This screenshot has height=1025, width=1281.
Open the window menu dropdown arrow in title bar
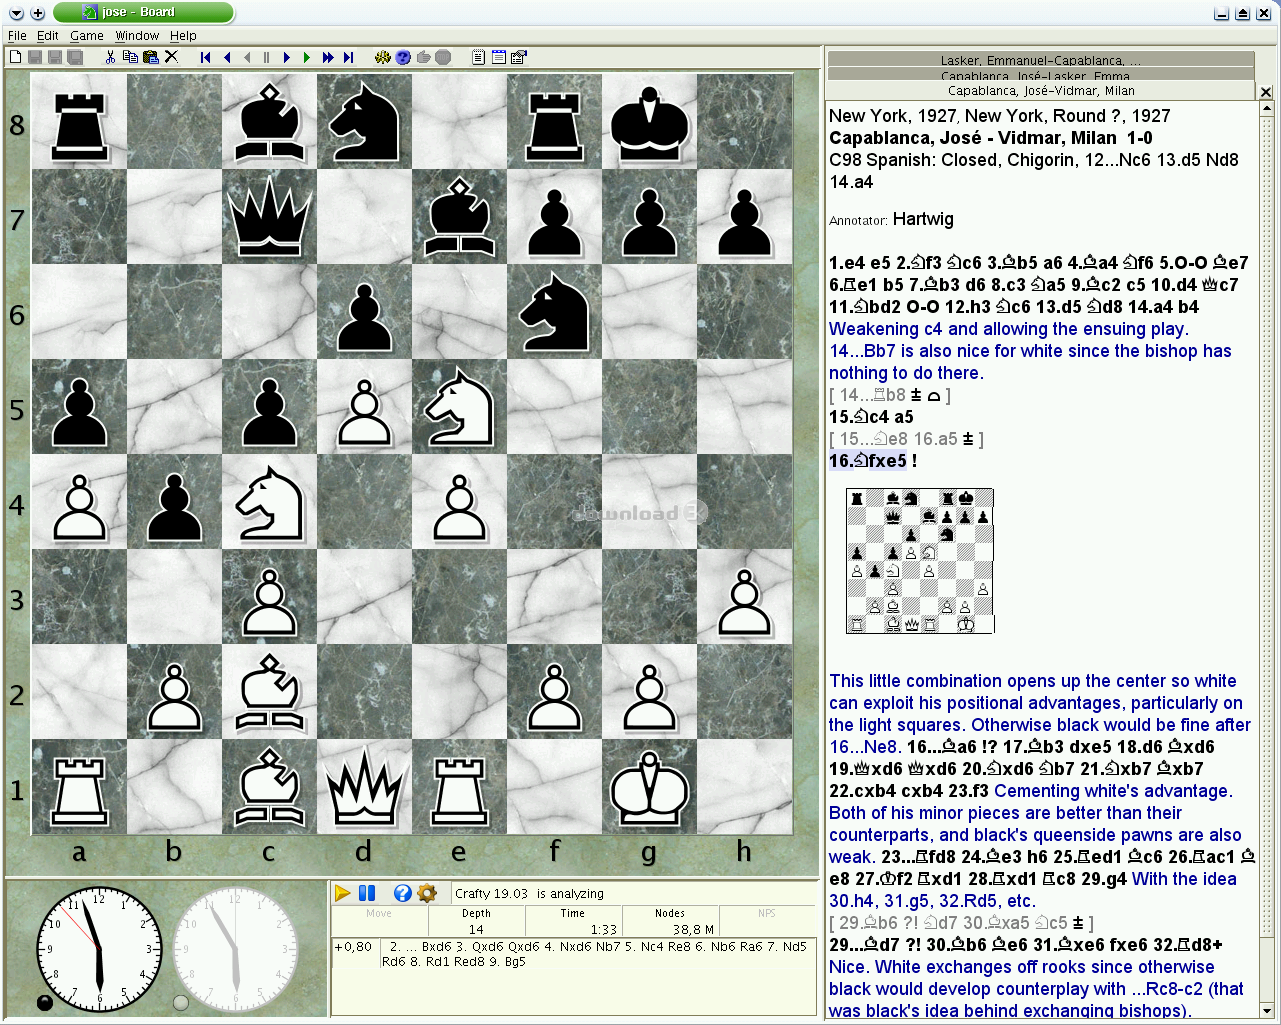click(16, 13)
